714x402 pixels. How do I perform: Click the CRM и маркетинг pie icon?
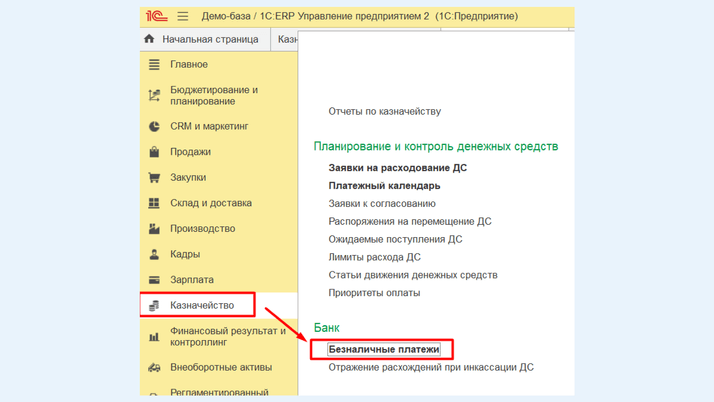click(154, 127)
